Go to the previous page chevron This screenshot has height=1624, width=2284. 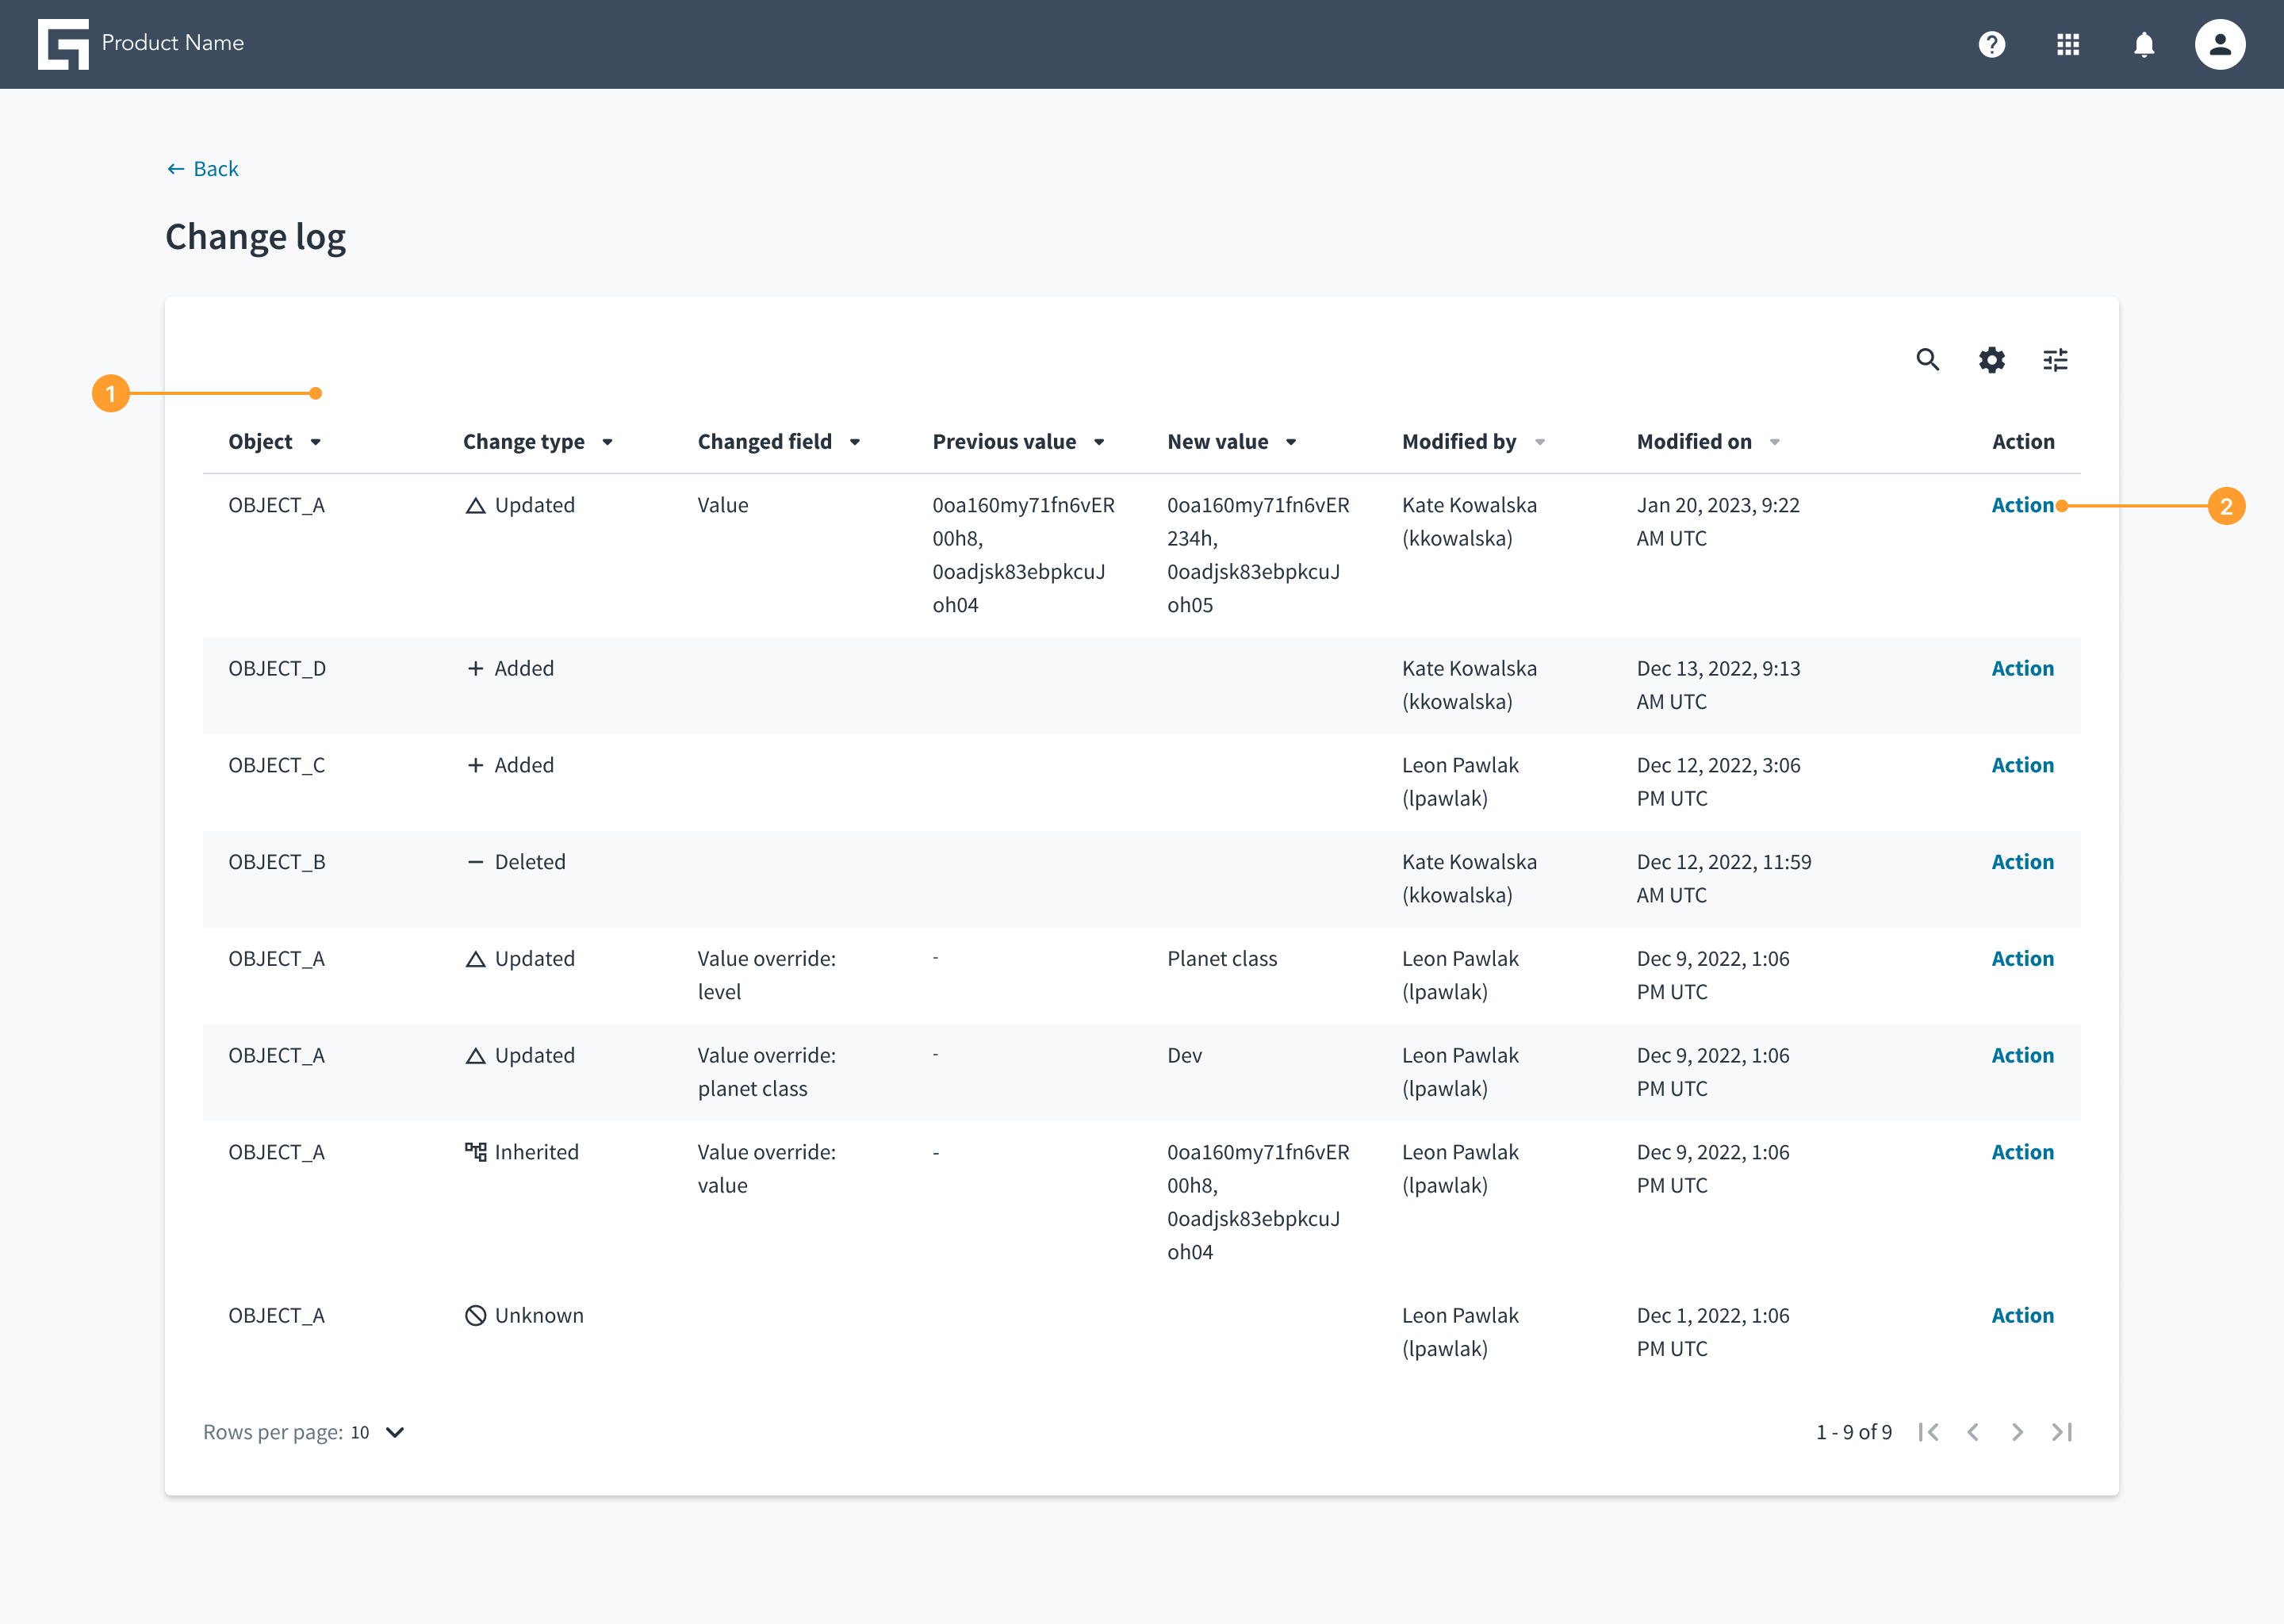tap(1973, 1432)
